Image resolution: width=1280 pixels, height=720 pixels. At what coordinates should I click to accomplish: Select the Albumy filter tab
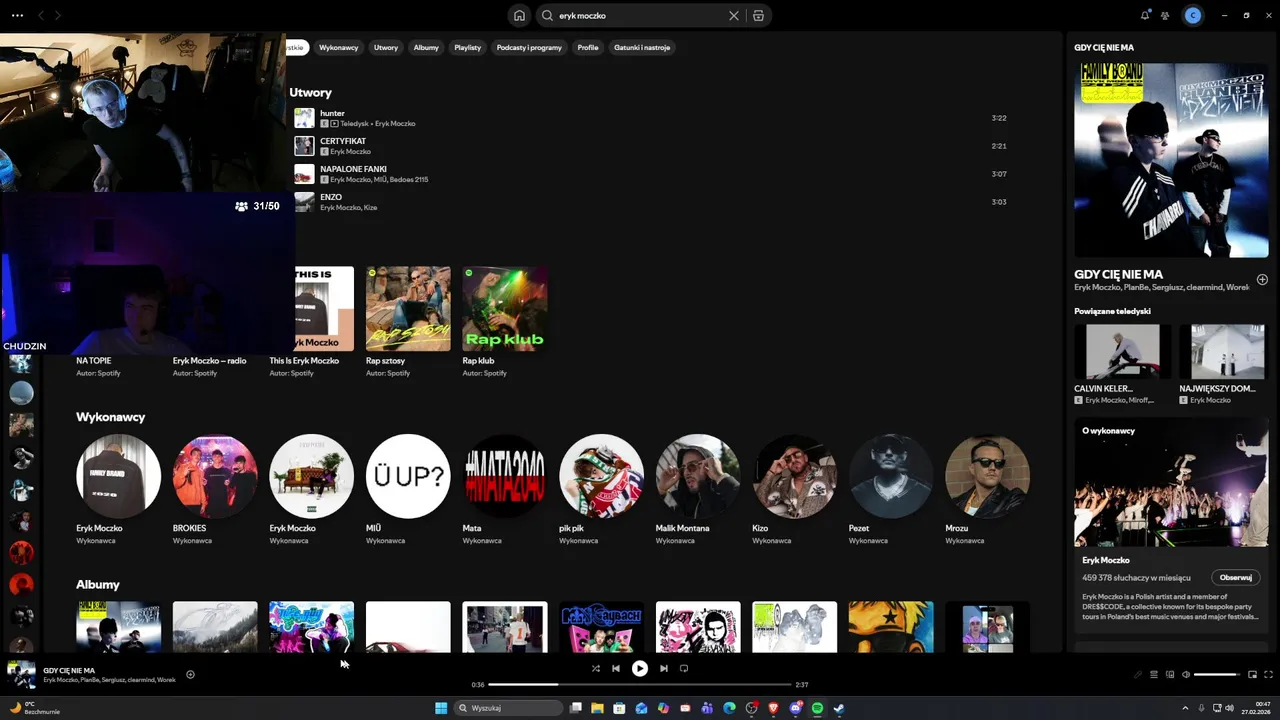[426, 47]
